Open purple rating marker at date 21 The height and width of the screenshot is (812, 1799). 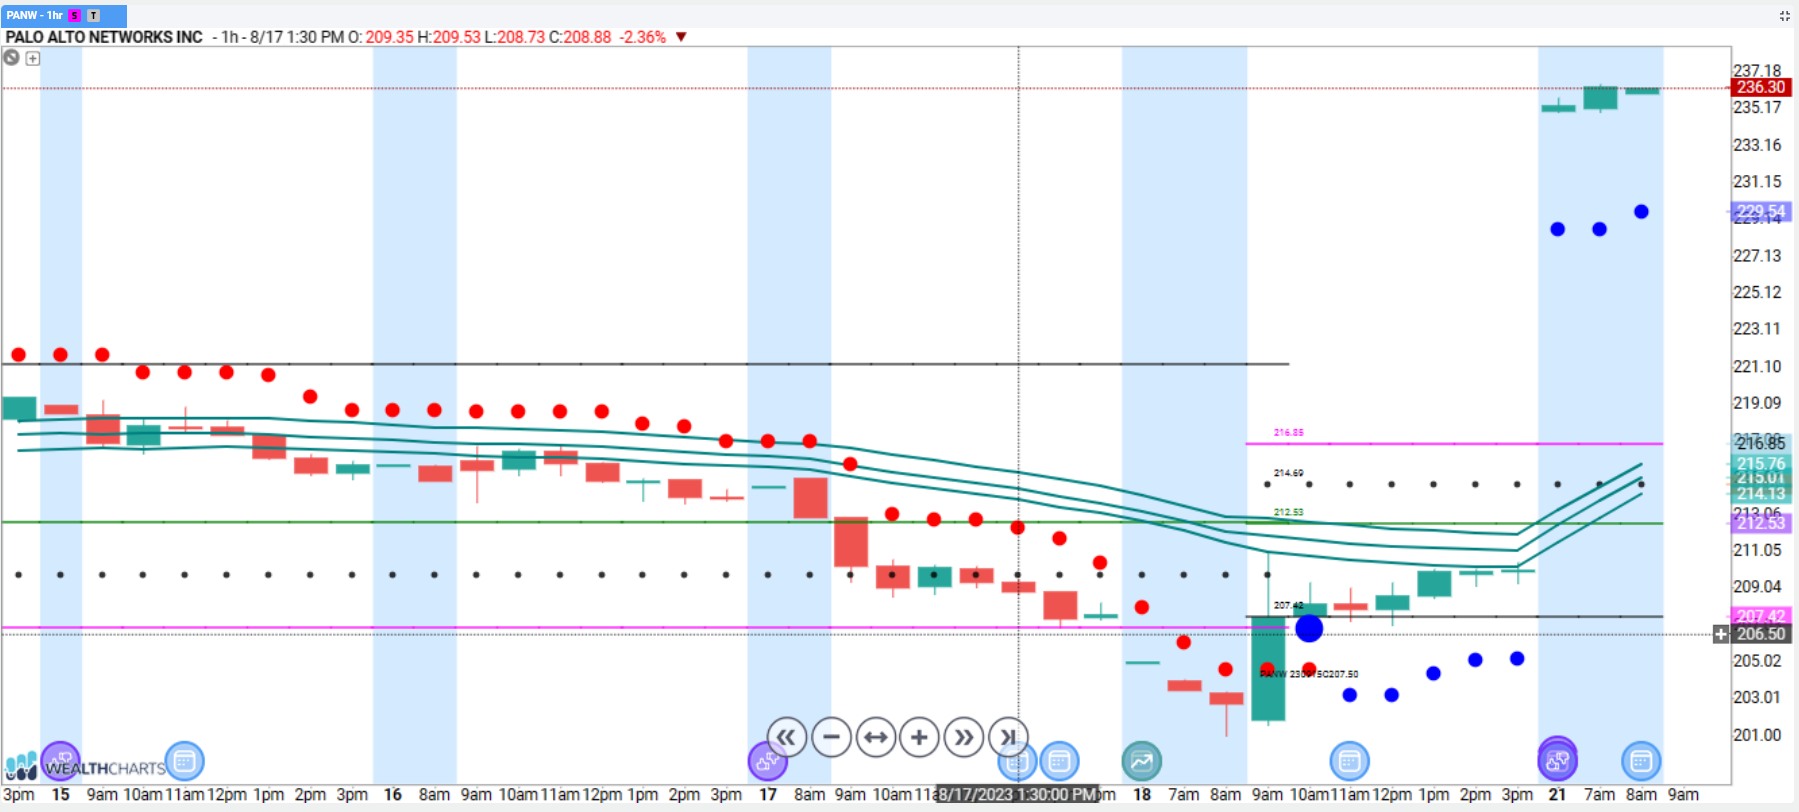1557,760
